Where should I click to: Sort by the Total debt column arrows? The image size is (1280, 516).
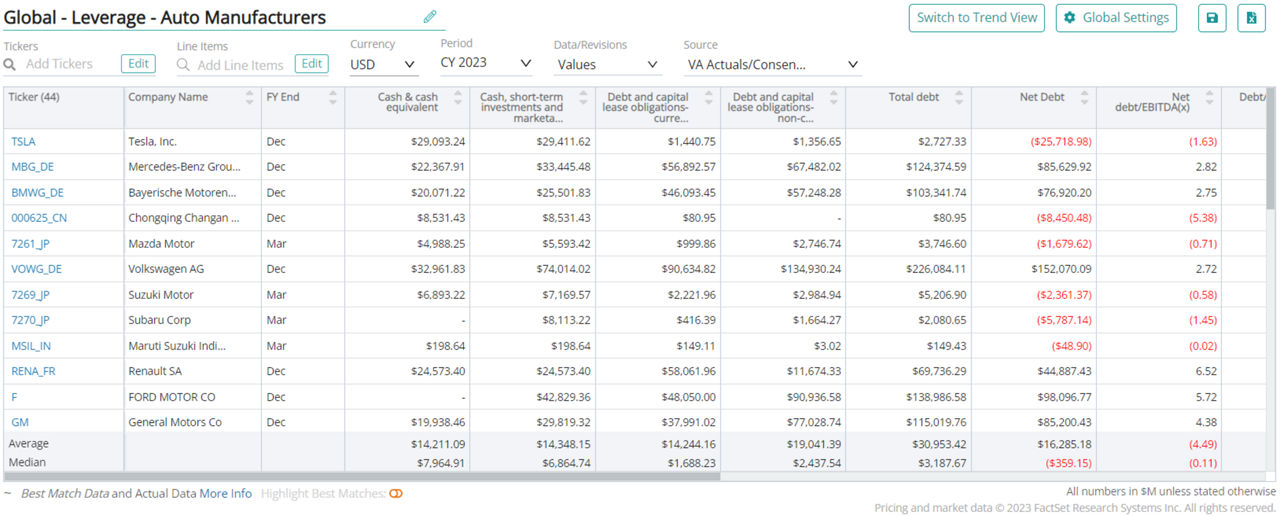pos(959,98)
